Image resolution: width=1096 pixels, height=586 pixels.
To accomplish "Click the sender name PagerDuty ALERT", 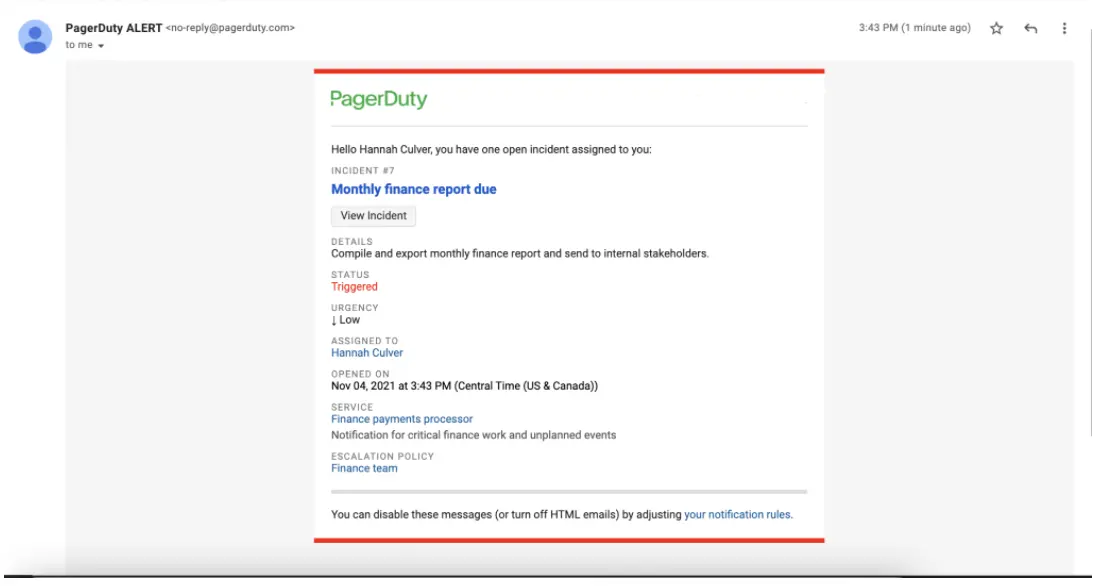I will click(114, 28).
